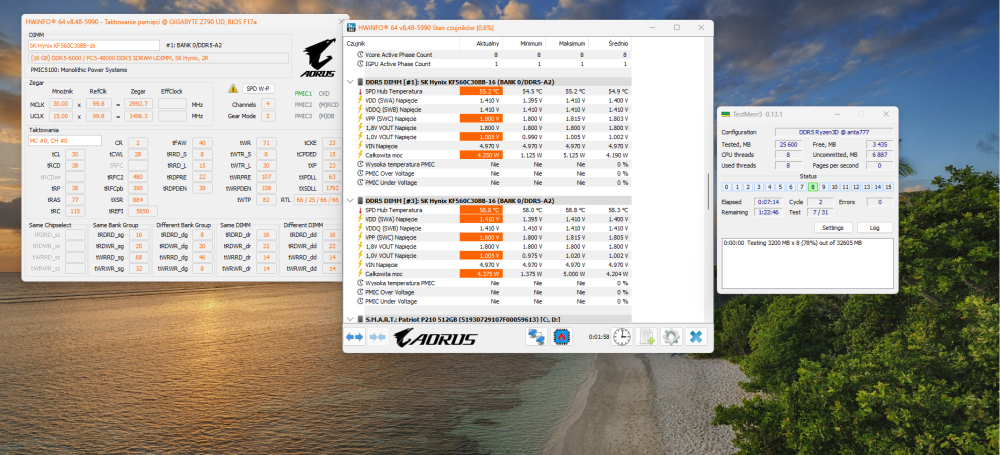
Task: Click the drive icon of S.M.A.R.T. Patriot P210 header
Action: [360, 319]
